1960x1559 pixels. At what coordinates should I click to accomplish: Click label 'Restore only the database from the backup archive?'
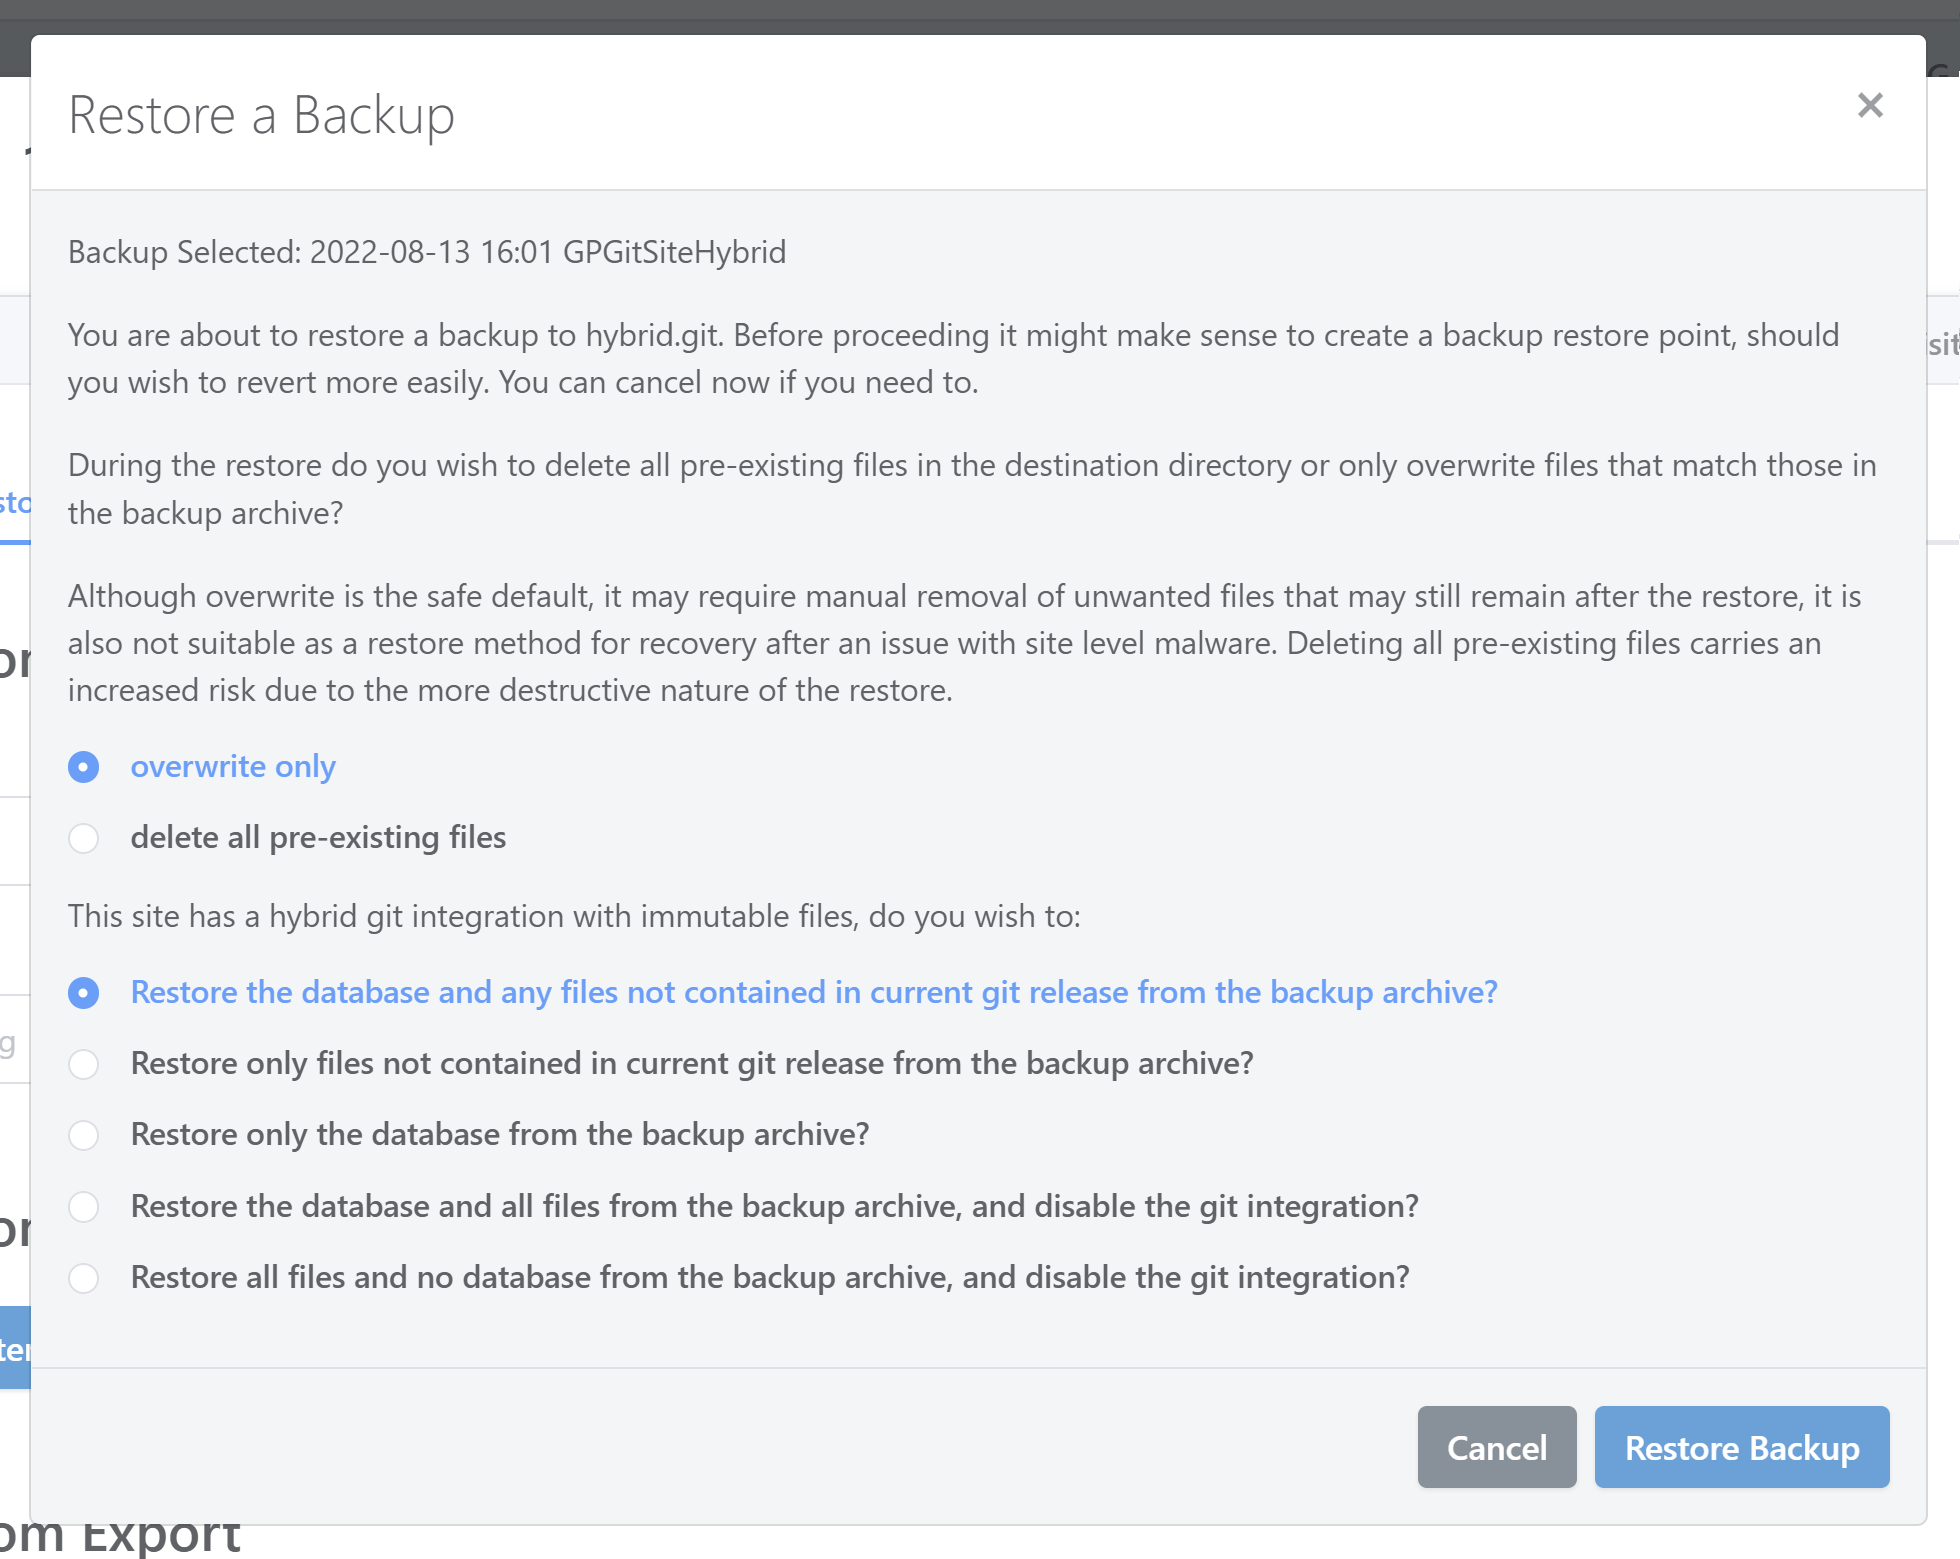point(500,1135)
